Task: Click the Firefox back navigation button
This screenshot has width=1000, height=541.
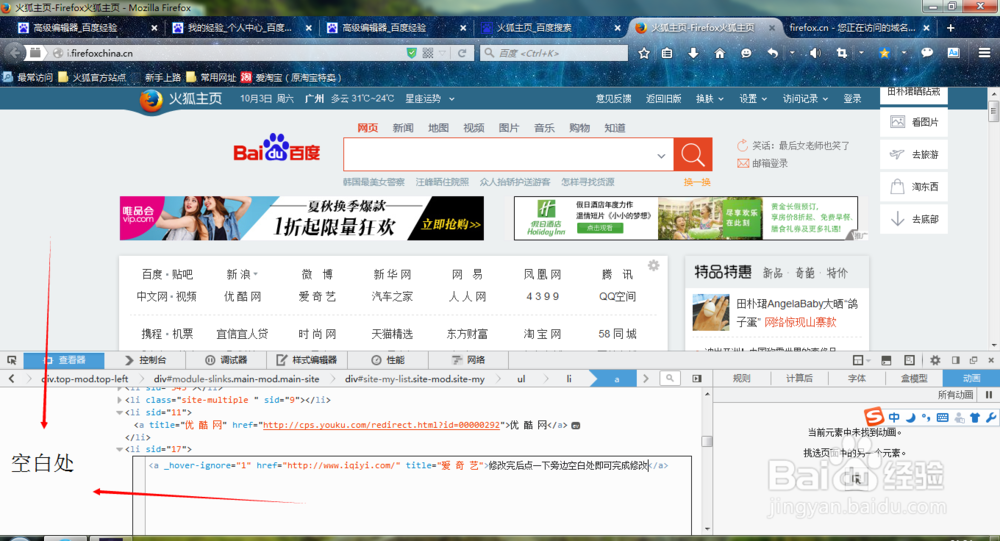Action: (x=15, y=53)
